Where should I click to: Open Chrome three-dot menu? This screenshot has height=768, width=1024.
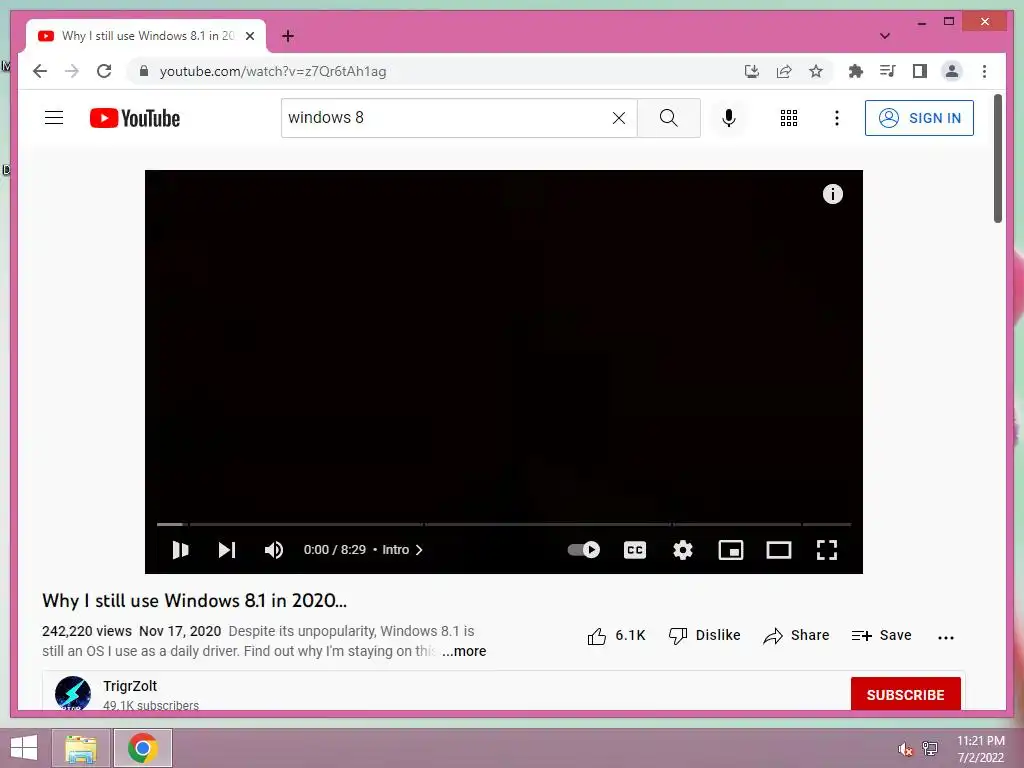pyautogui.click(x=984, y=71)
